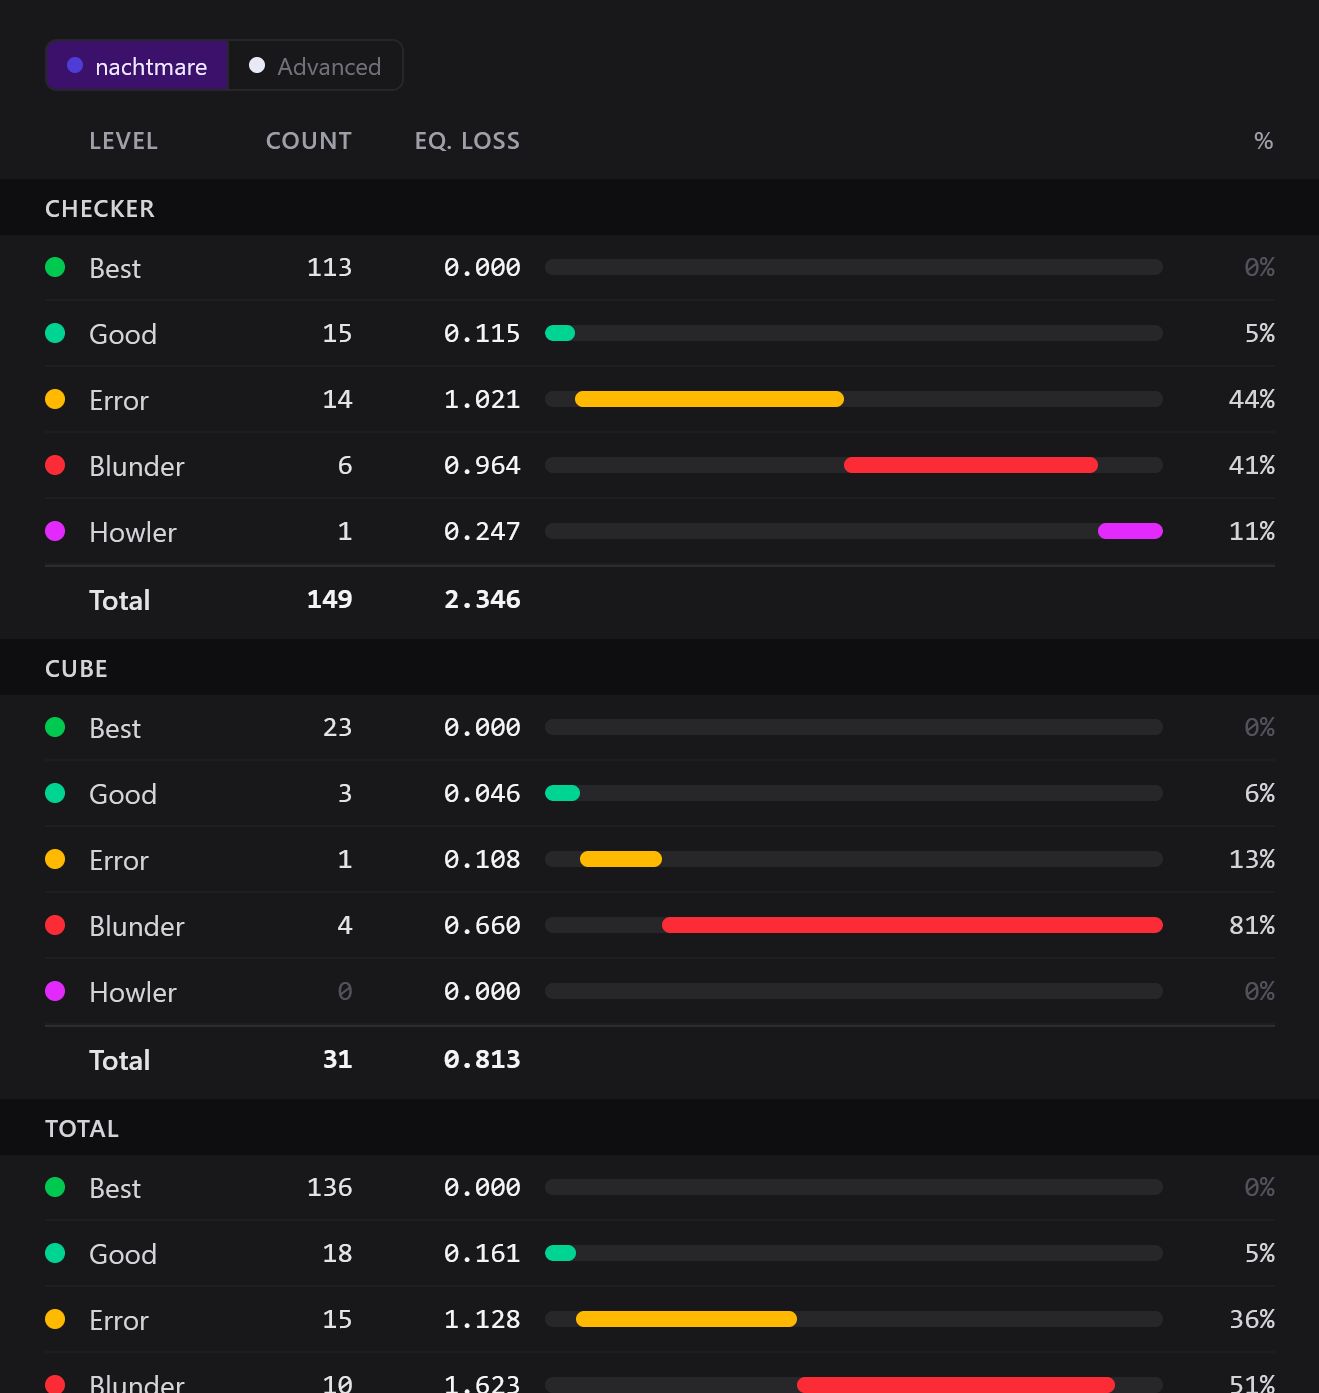Click the % column header
The image size is (1319, 1393).
(x=1264, y=141)
